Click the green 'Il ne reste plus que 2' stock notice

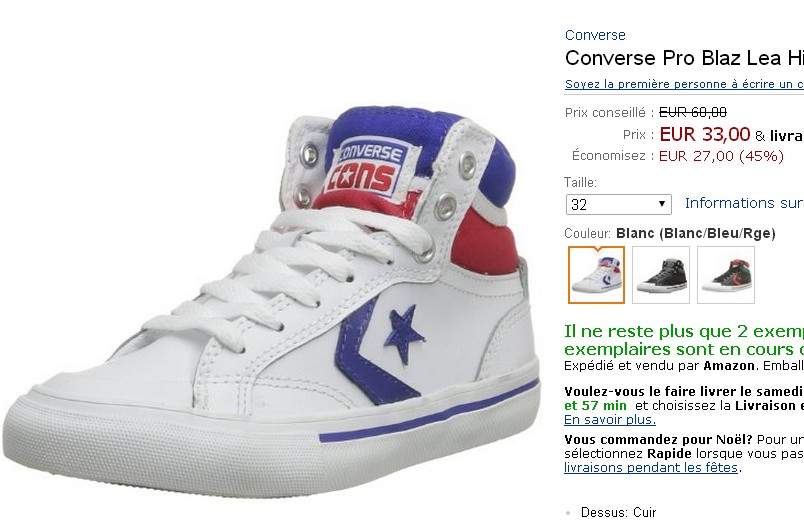point(684,330)
